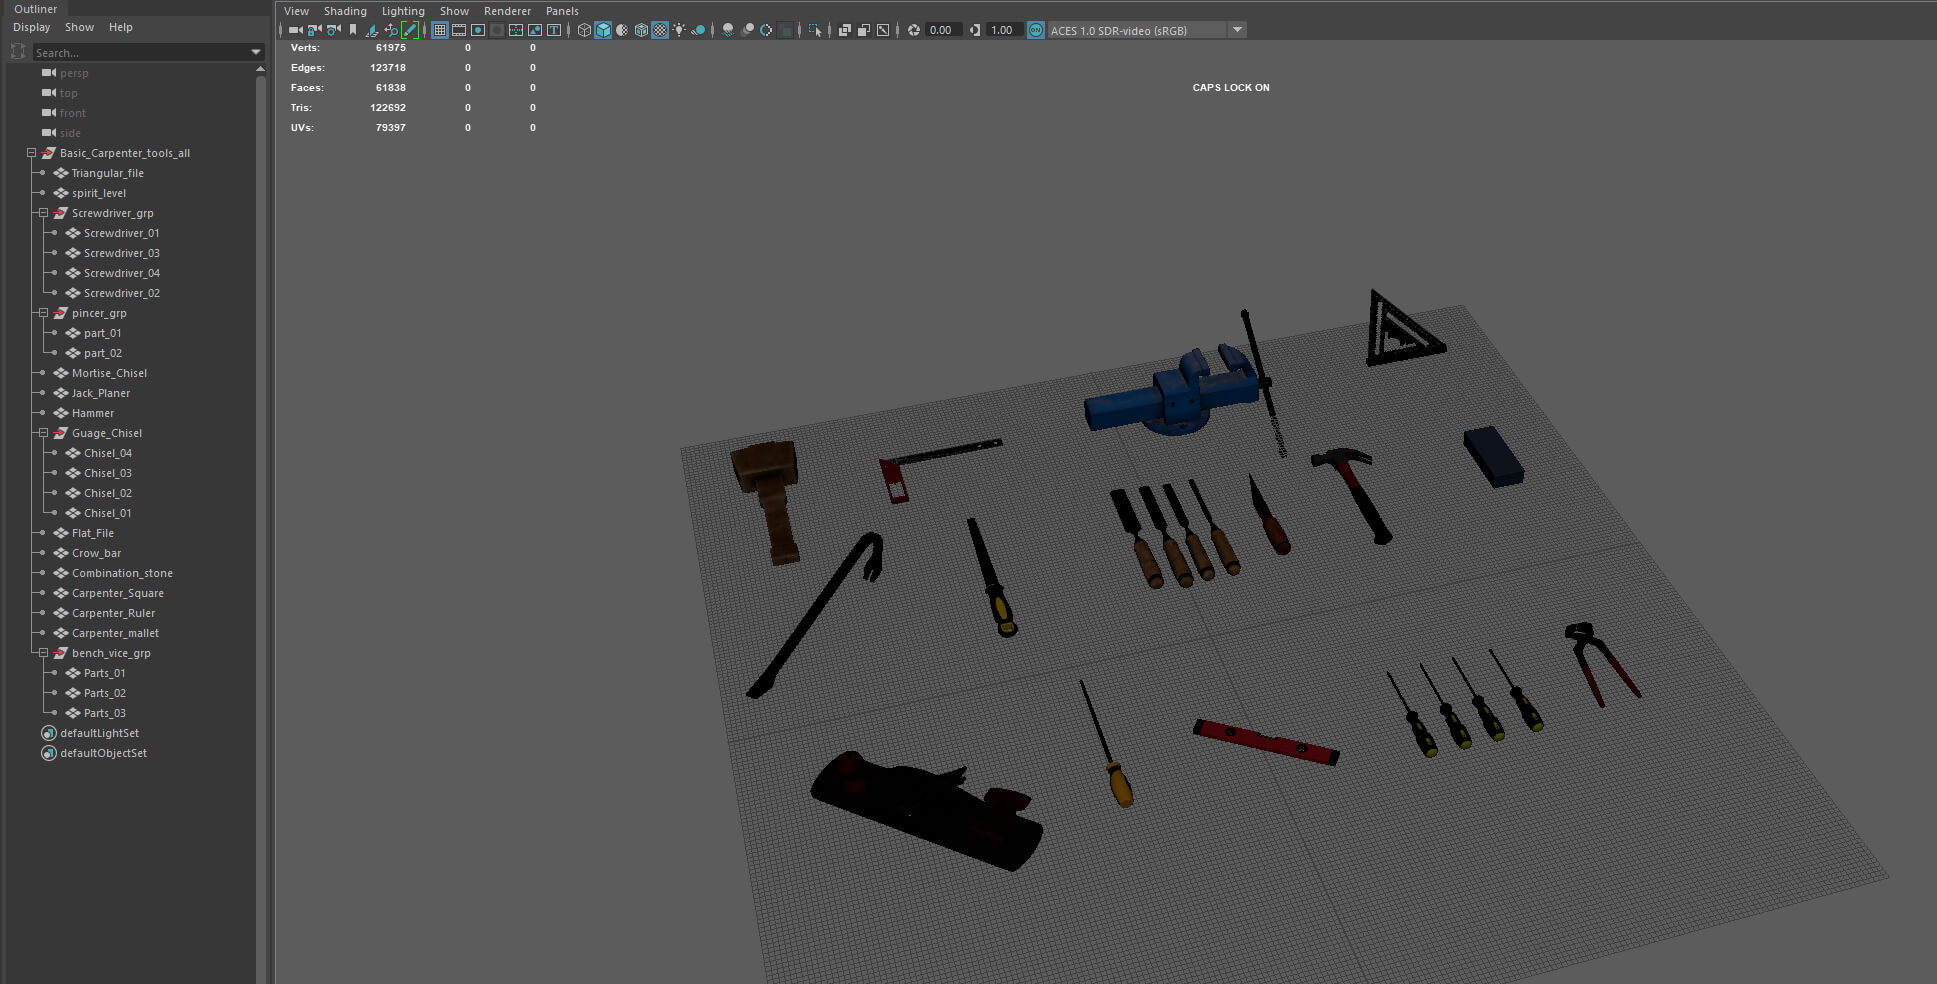Toggle the Film Gate overlay
The width and height of the screenshot is (1937, 984).
pos(459,30)
